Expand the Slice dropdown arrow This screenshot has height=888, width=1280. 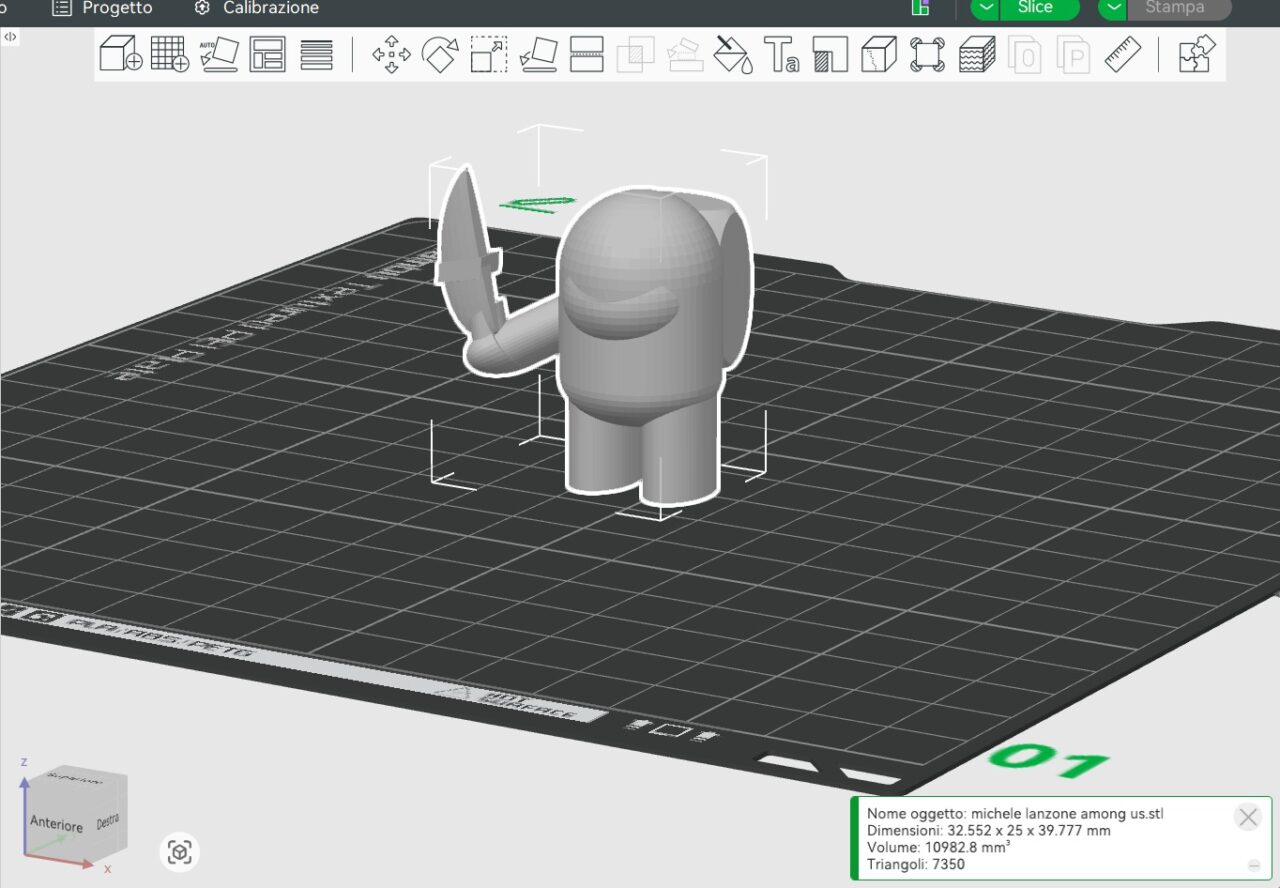[x=986, y=8]
